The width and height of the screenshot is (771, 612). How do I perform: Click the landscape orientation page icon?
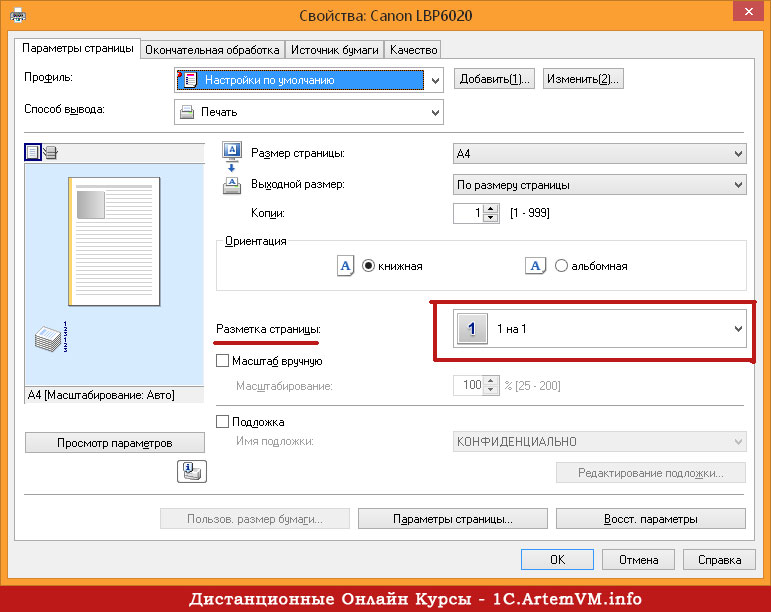click(536, 266)
